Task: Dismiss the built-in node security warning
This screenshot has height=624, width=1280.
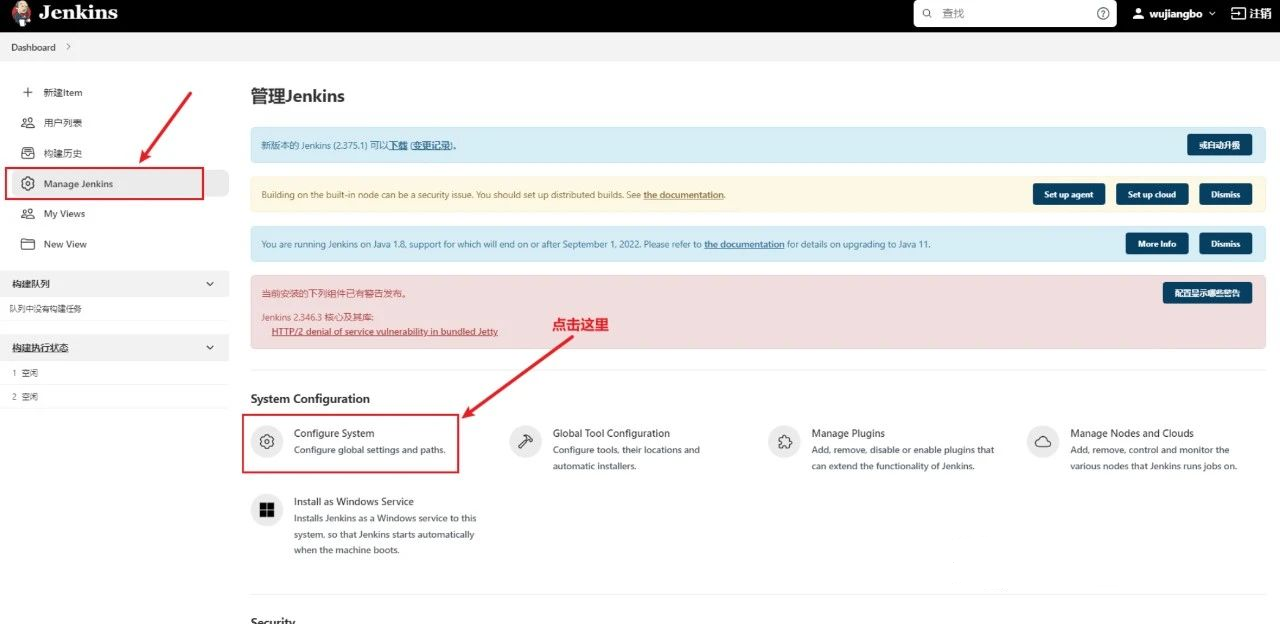Action: [1225, 194]
